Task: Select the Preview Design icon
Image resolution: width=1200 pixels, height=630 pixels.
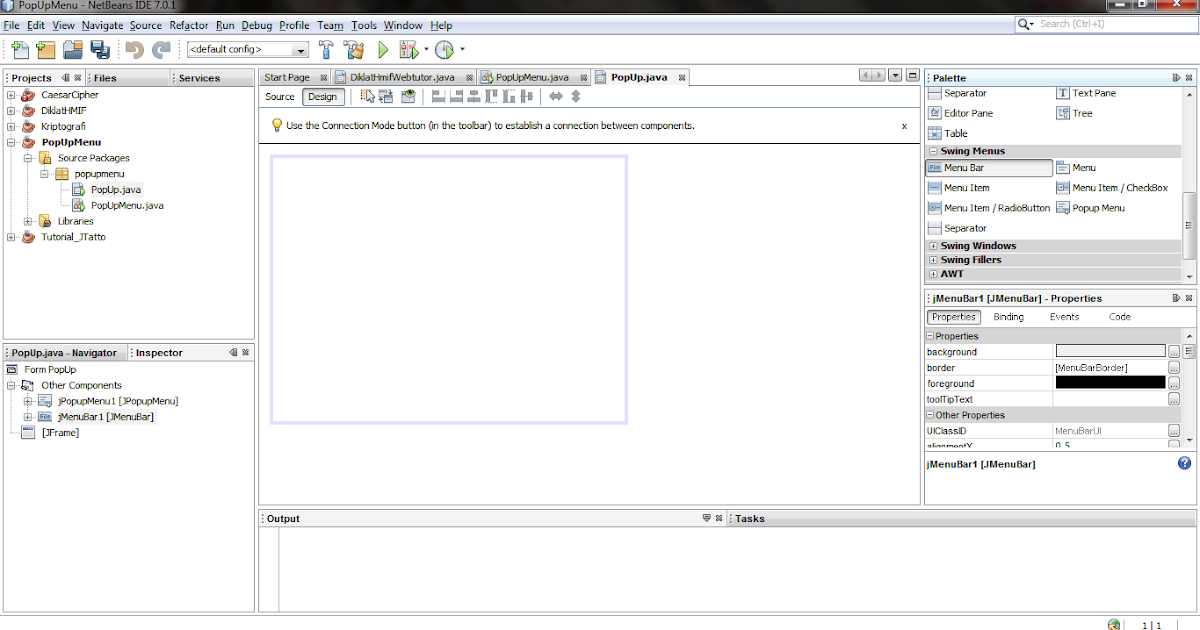Action: coord(410,96)
